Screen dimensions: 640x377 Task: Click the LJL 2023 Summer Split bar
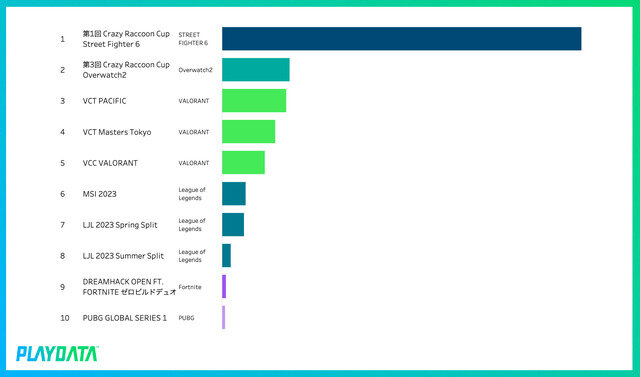coord(227,255)
